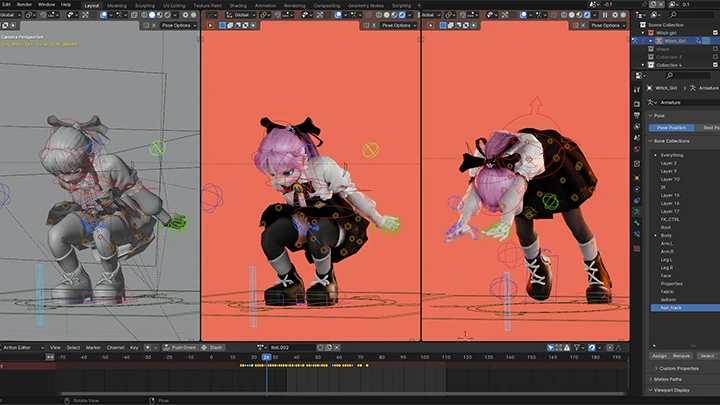Toggle Collection 4 exclude checkbox

coord(715,65)
